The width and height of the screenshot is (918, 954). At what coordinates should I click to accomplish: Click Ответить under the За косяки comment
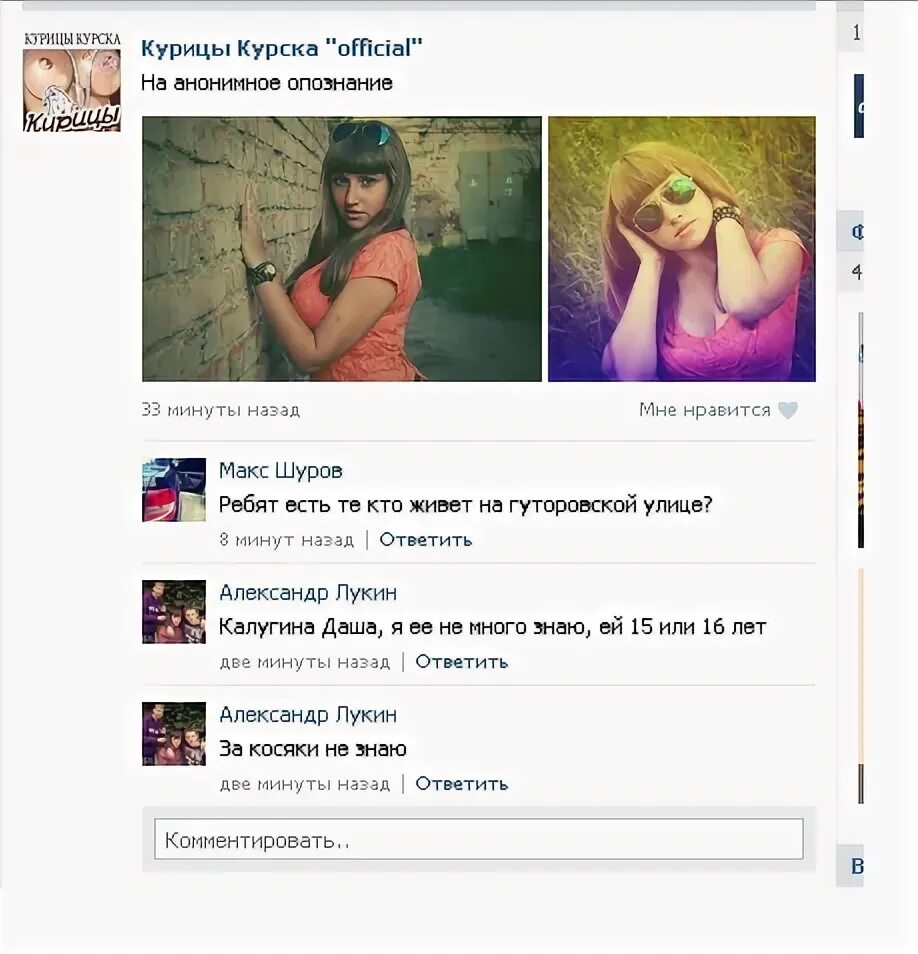(x=462, y=784)
